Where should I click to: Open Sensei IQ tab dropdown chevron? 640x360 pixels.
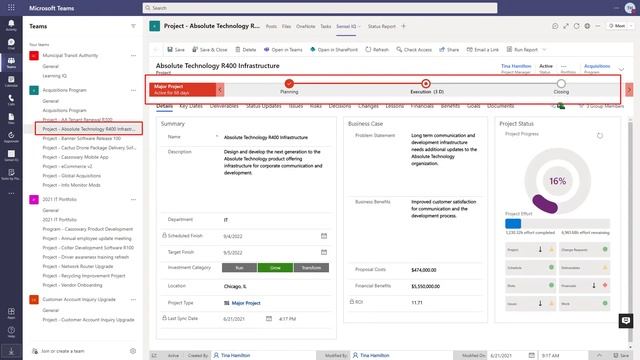coord(360,27)
